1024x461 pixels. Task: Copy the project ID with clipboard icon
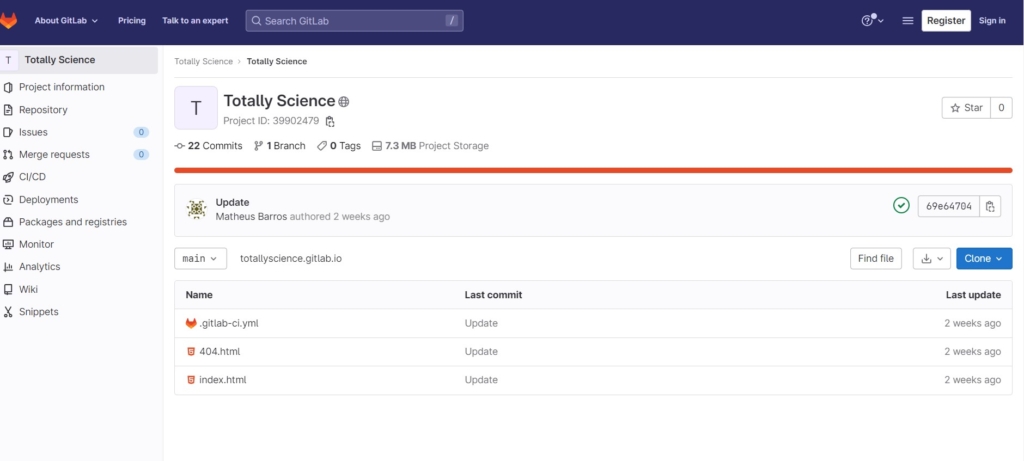tap(330, 121)
